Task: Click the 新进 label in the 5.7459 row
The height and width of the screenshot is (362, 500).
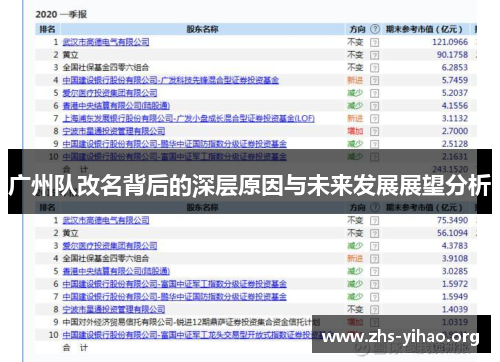Action: pos(355,80)
